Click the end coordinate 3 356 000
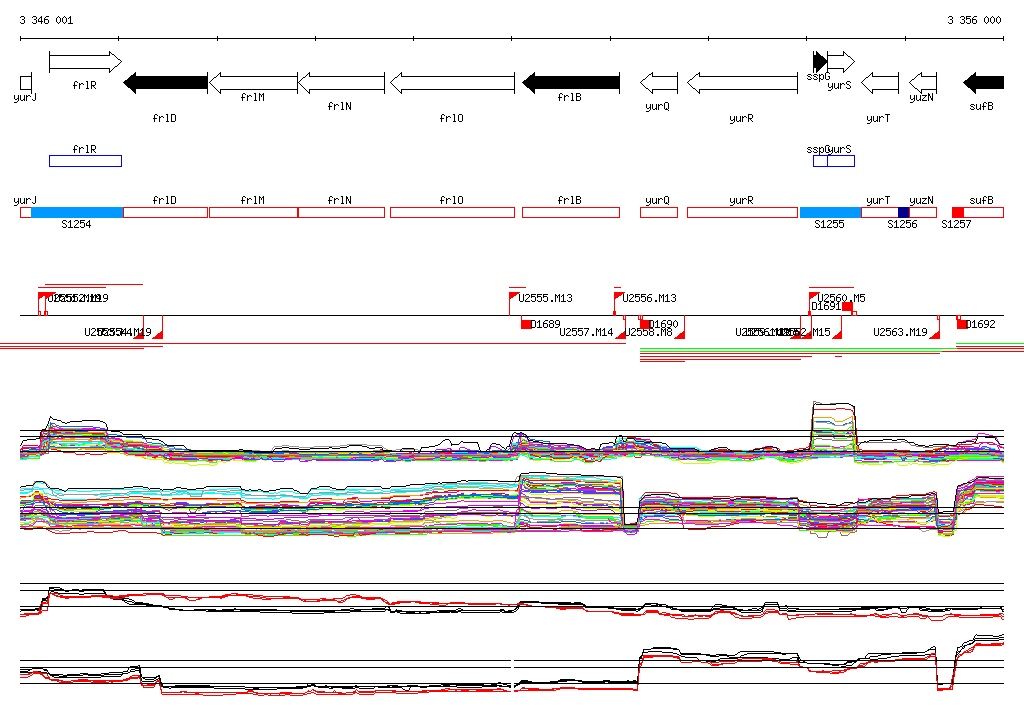This screenshot has height=714, width=1024. (974, 20)
